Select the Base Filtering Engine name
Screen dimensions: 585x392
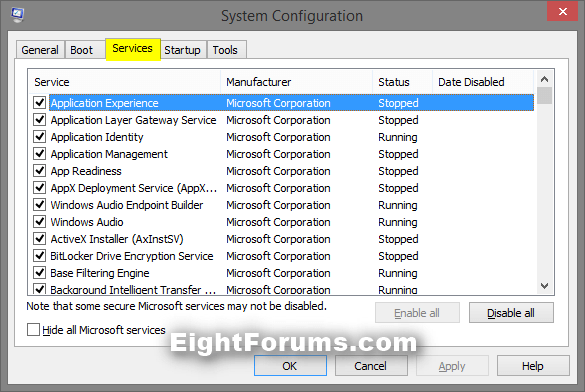pos(100,273)
